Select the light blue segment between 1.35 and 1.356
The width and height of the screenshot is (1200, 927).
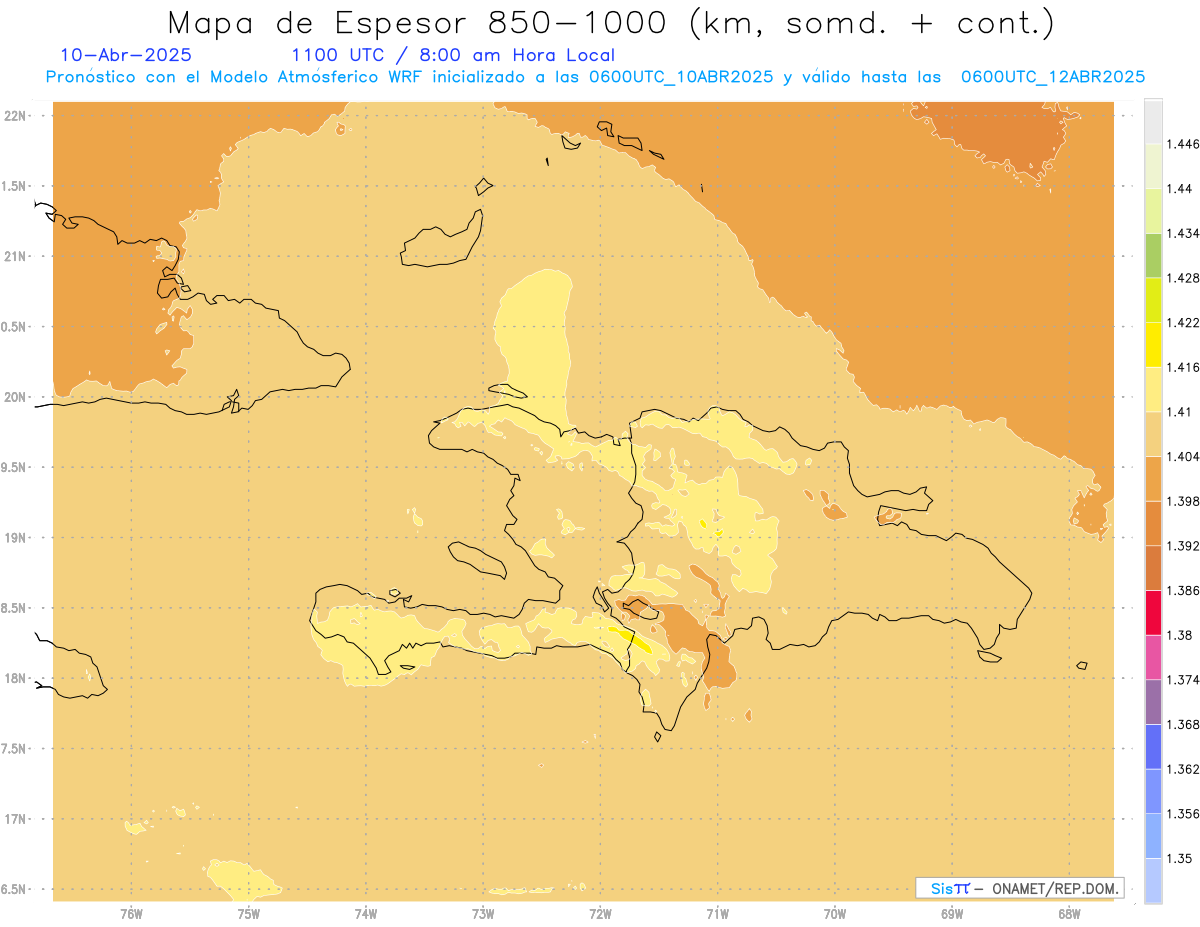[1153, 836]
